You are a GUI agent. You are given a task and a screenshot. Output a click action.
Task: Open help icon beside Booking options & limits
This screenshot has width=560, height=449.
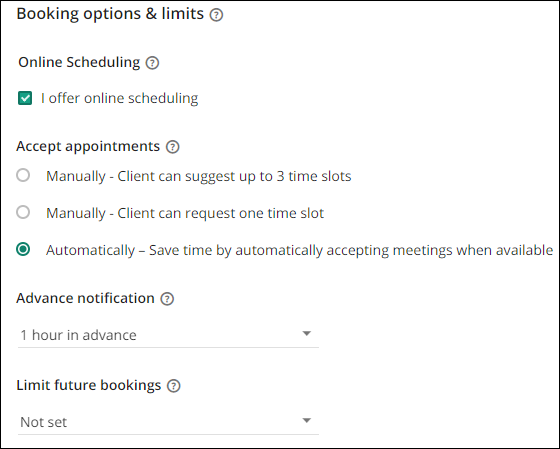pyautogui.click(x=216, y=15)
